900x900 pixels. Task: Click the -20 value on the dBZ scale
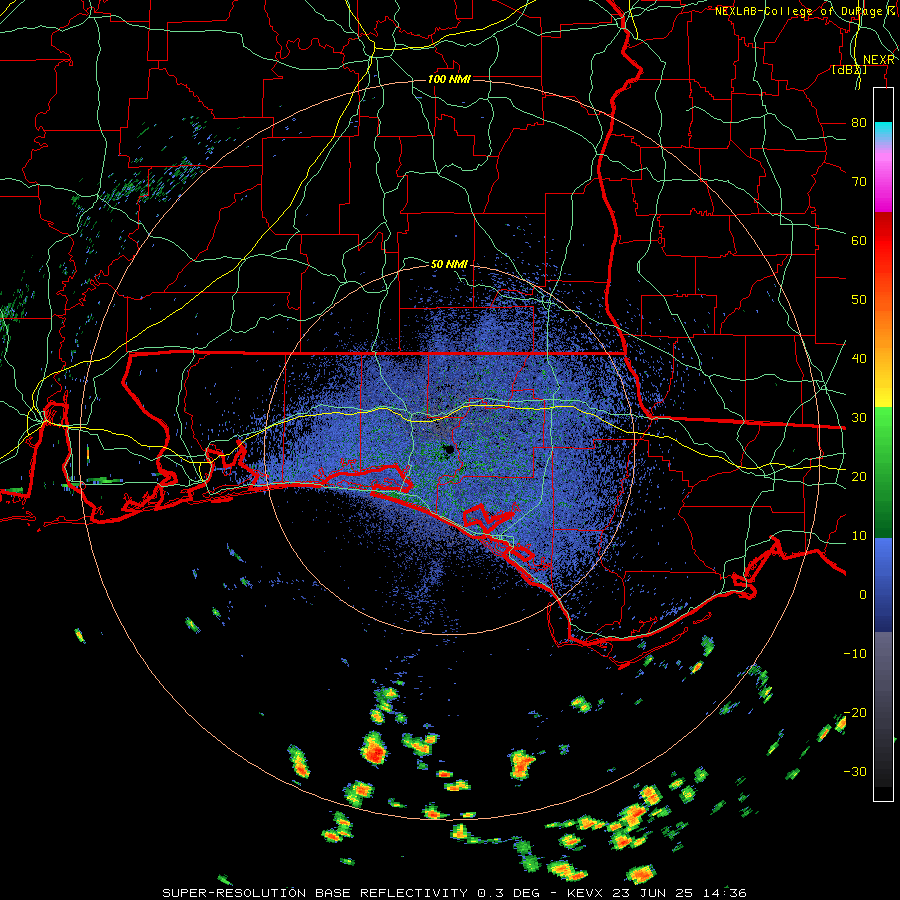tap(855, 712)
